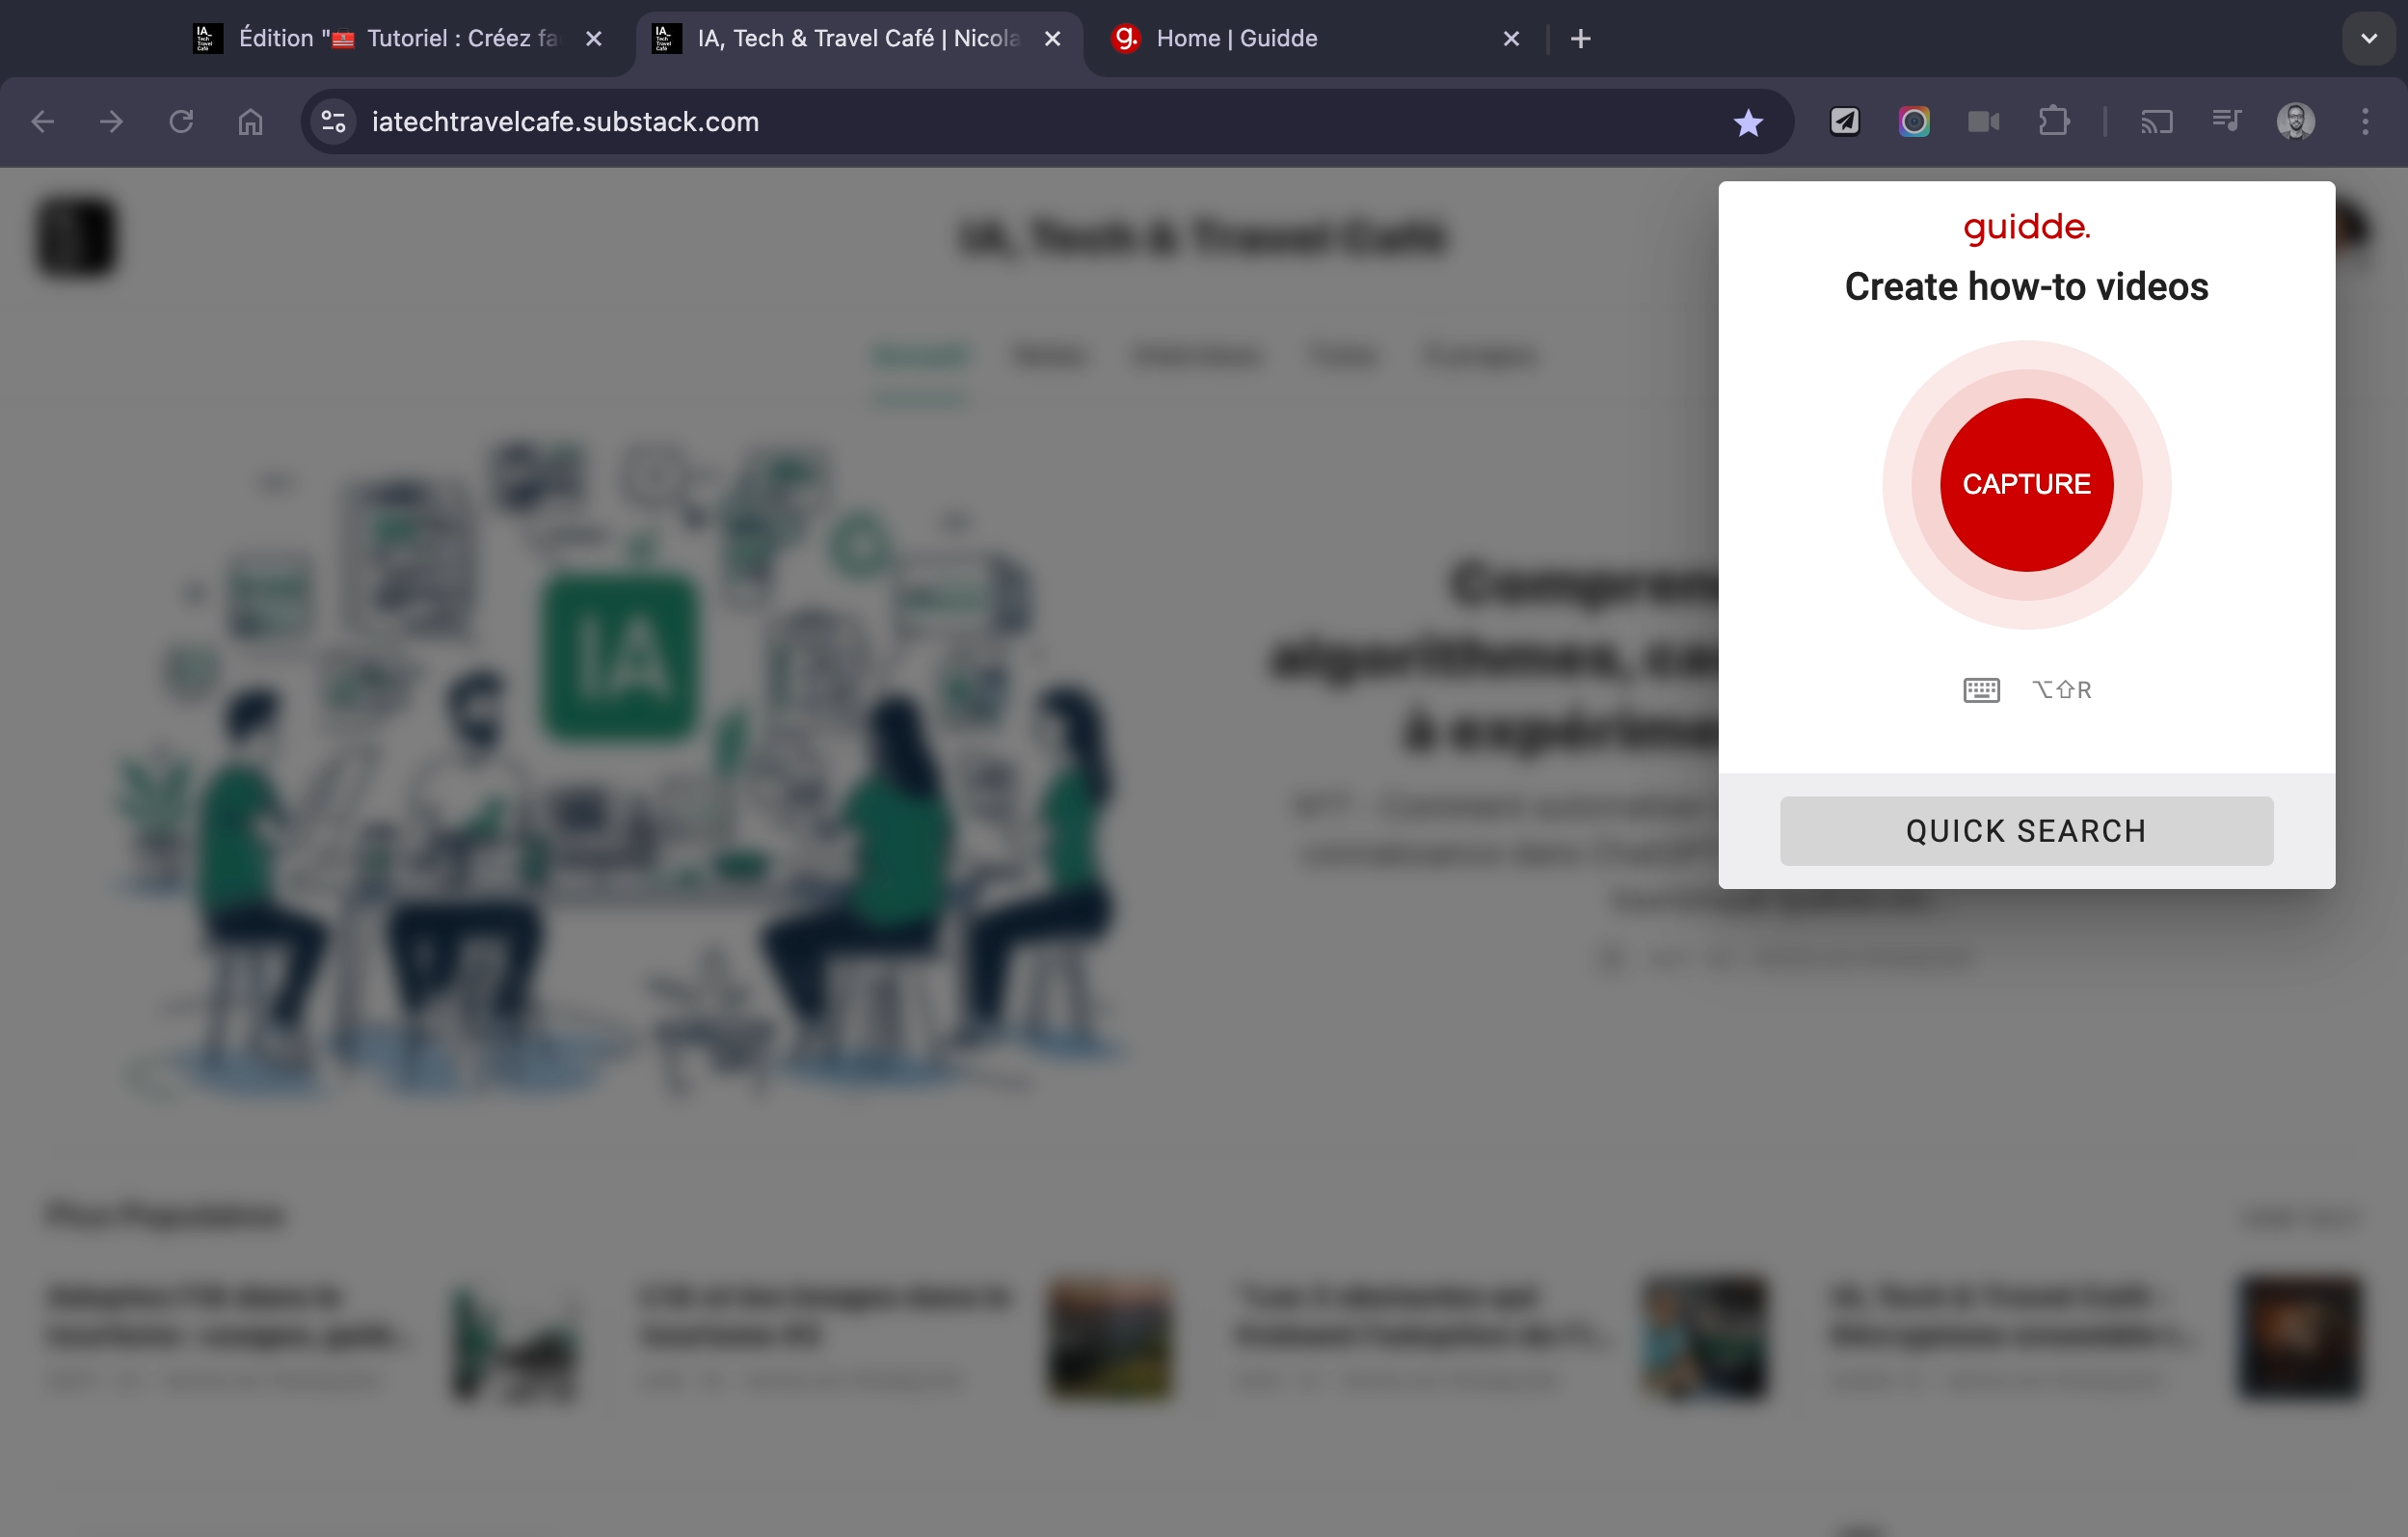Image resolution: width=2408 pixels, height=1537 pixels.
Task: Open the media controls icon
Action: (2227, 122)
